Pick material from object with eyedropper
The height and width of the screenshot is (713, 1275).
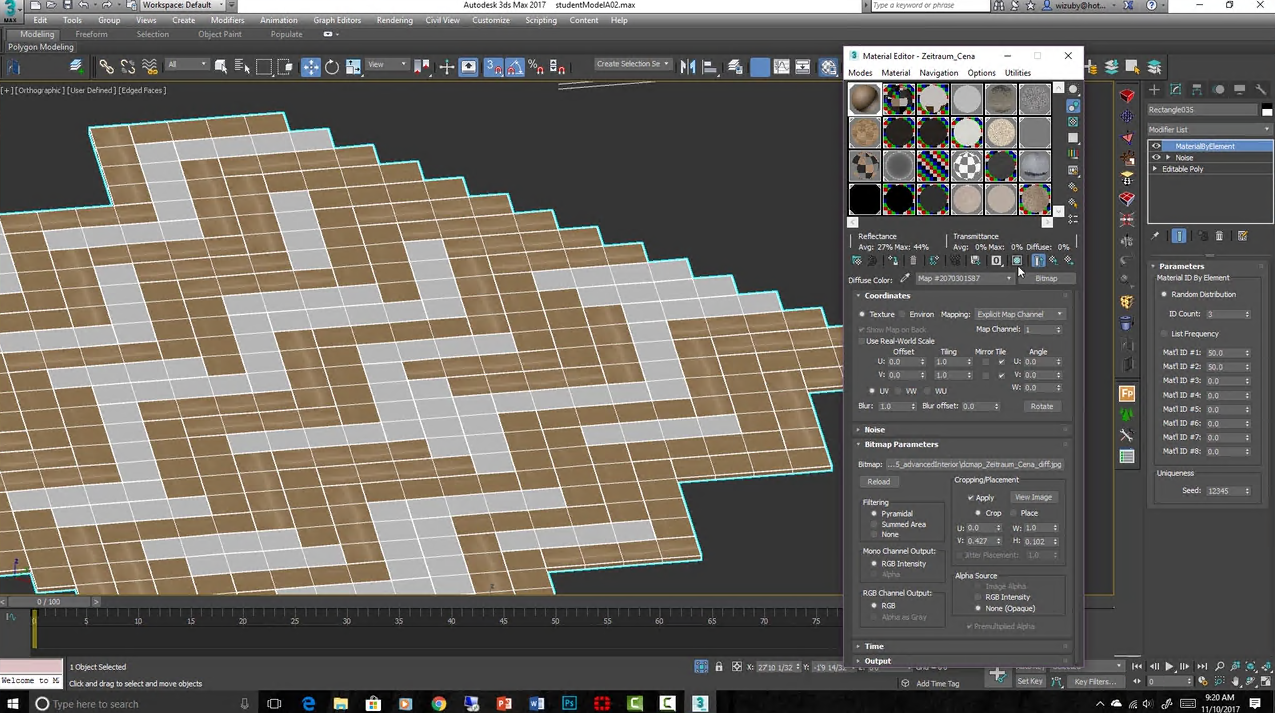(x=905, y=279)
